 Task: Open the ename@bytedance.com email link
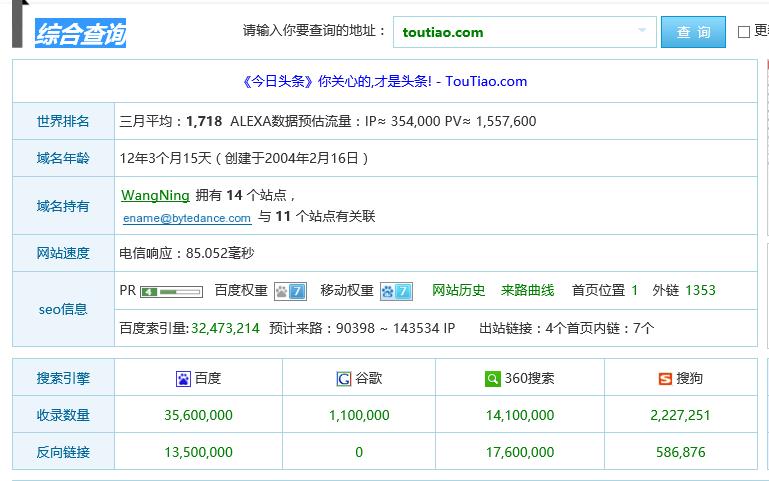coord(187,218)
